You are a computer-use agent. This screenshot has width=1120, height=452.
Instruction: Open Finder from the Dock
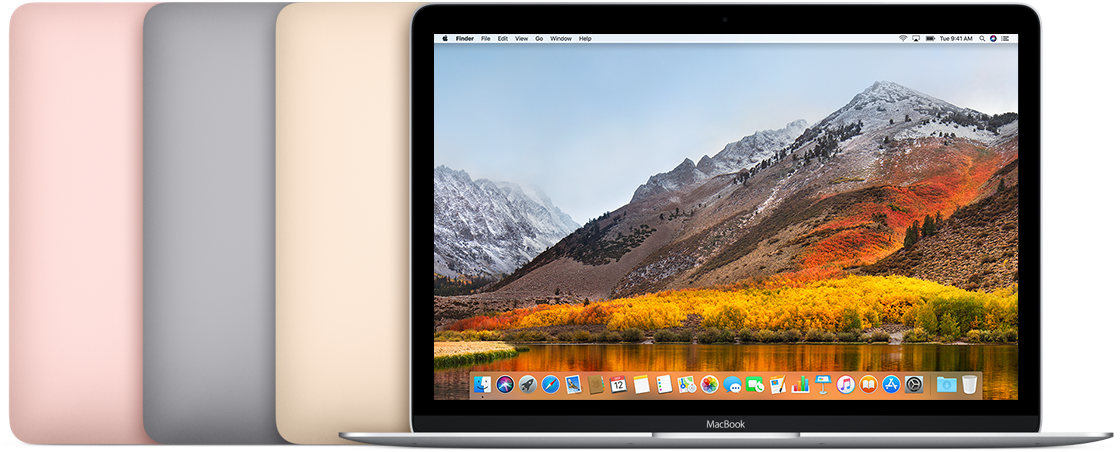coord(482,384)
